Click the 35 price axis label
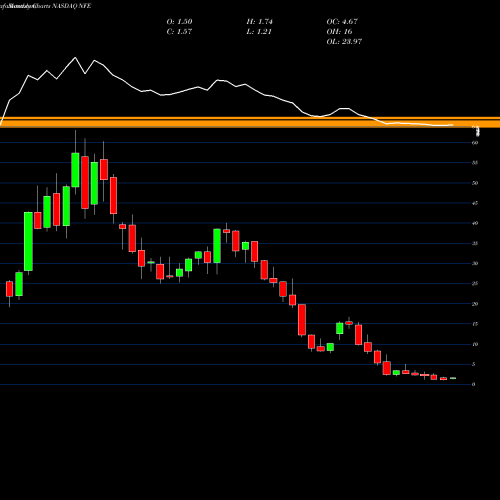 pos(475,243)
